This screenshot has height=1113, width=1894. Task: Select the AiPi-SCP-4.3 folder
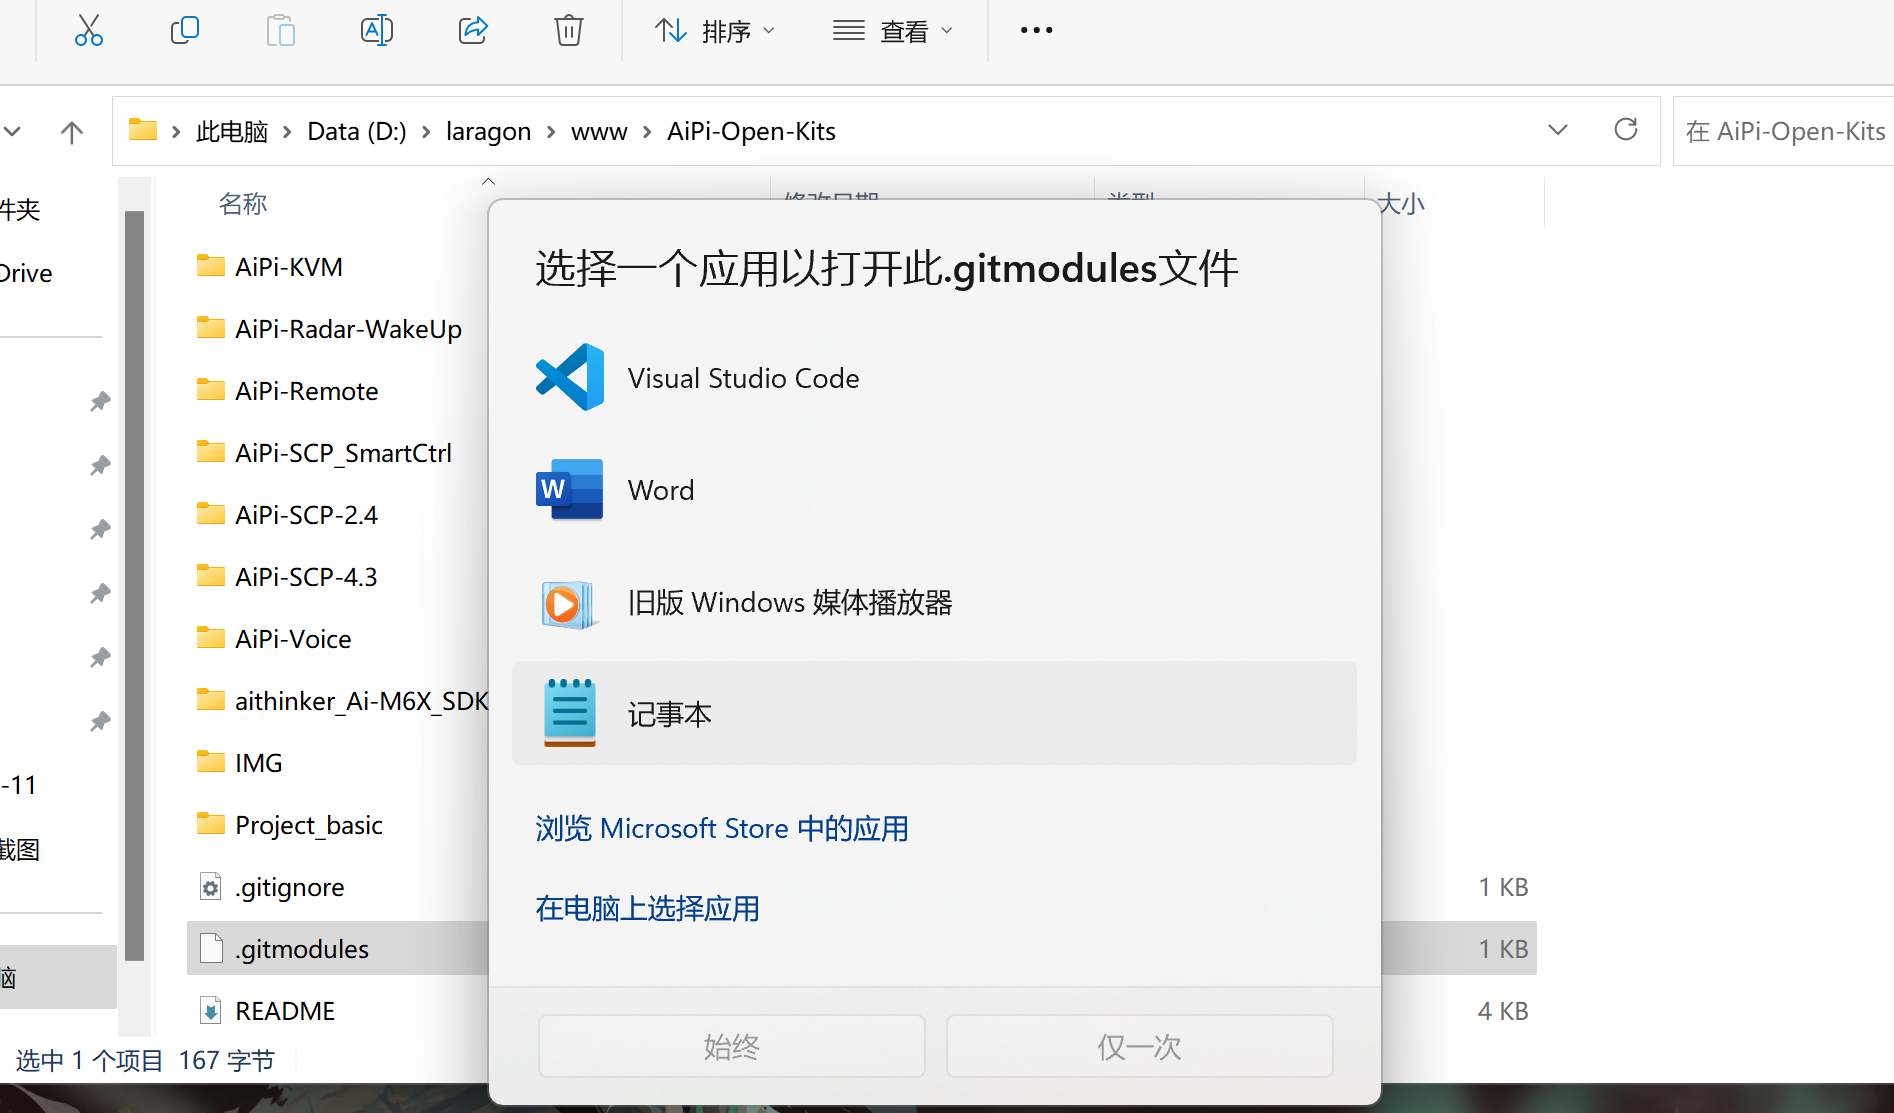pyautogui.click(x=306, y=577)
